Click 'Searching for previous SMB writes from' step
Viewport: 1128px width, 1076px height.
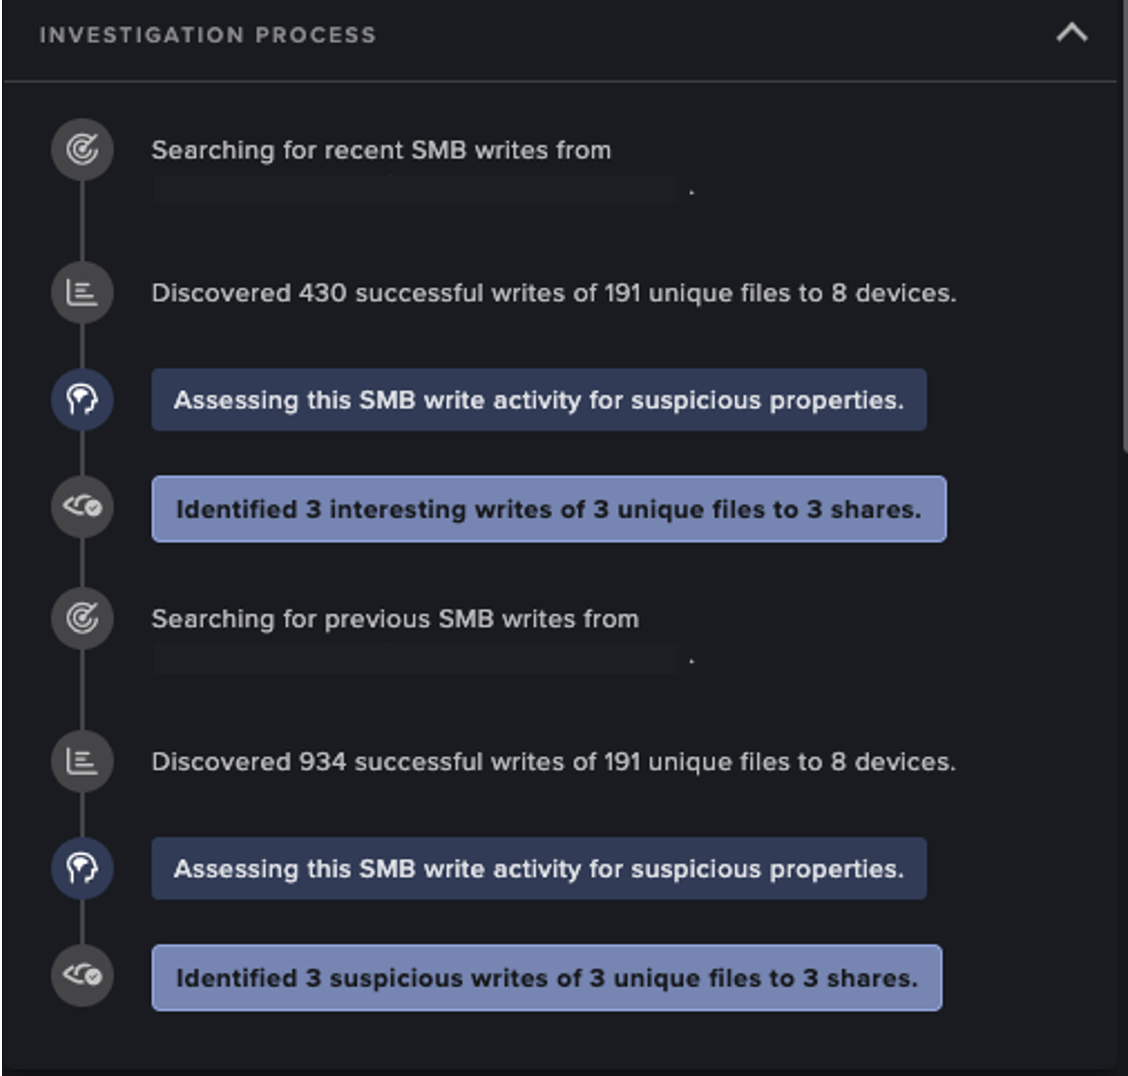(395, 619)
